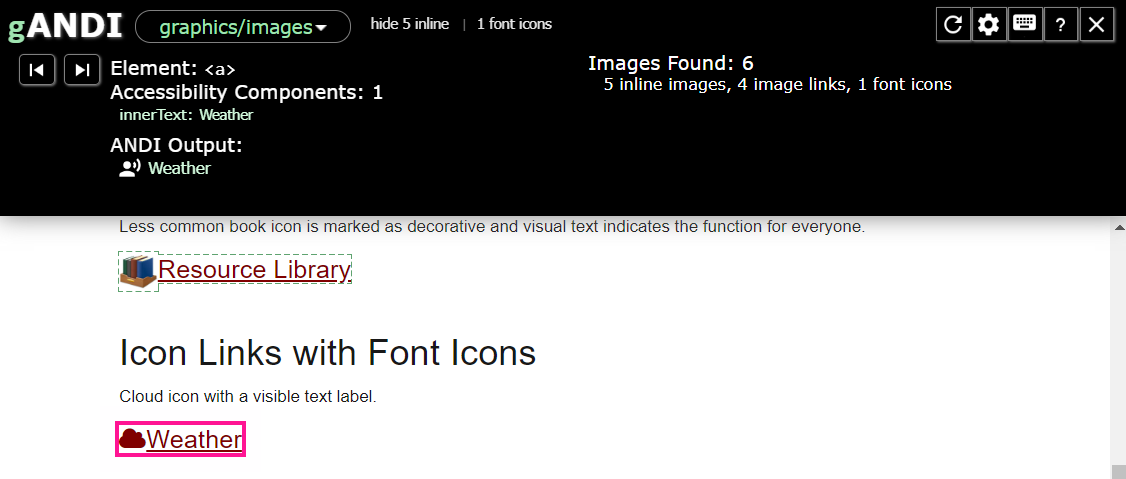Go to previous element button
The height and width of the screenshot is (479, 1126).
[x=37, y=69]
